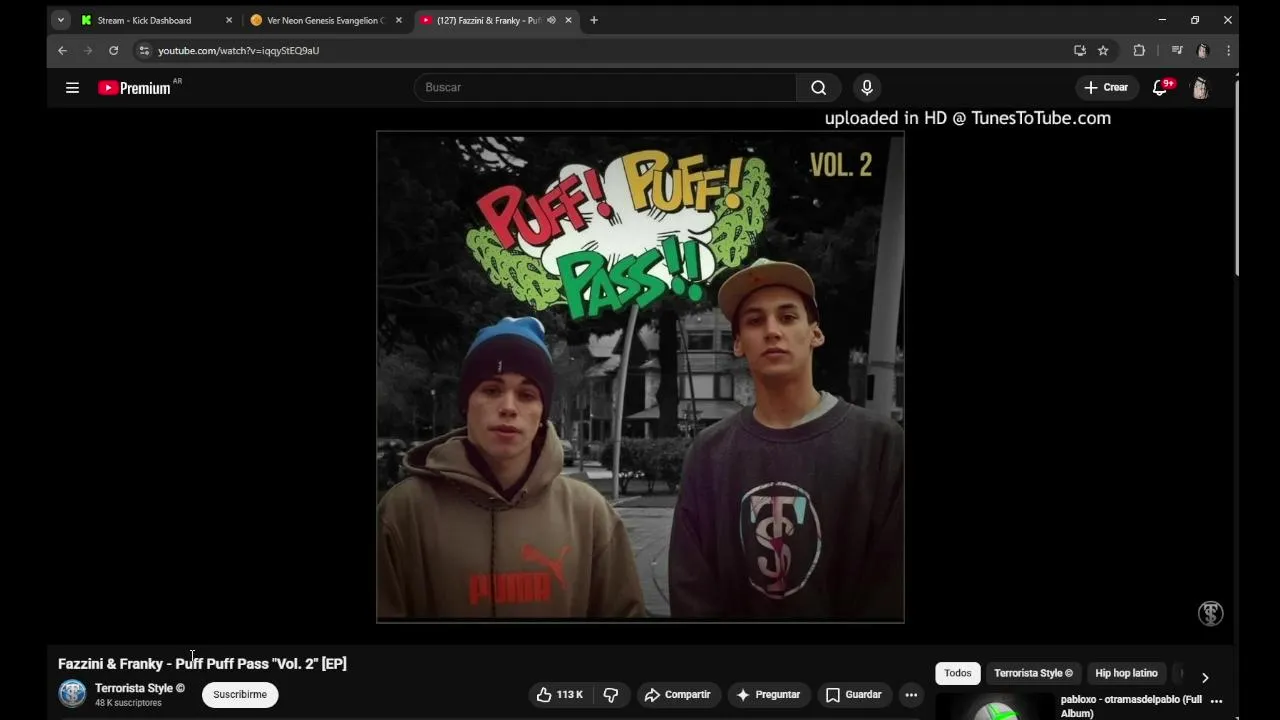1280x720 pixels.
Task: Like the video with 113 K
Action: [560, 694]
